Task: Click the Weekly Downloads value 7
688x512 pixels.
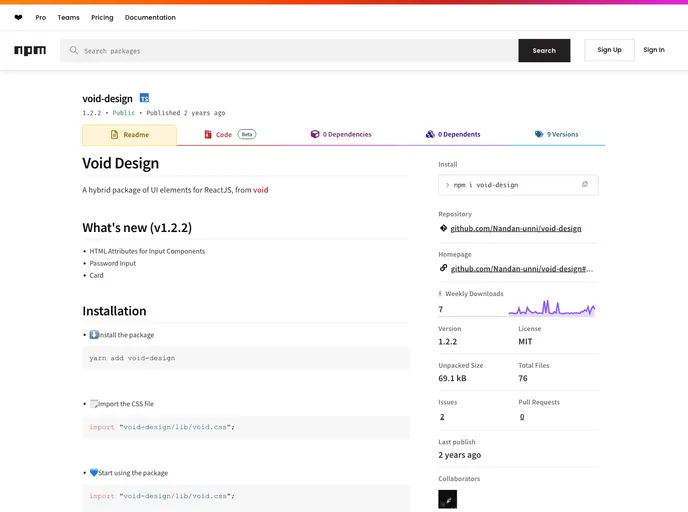Action: pos(441,309)
